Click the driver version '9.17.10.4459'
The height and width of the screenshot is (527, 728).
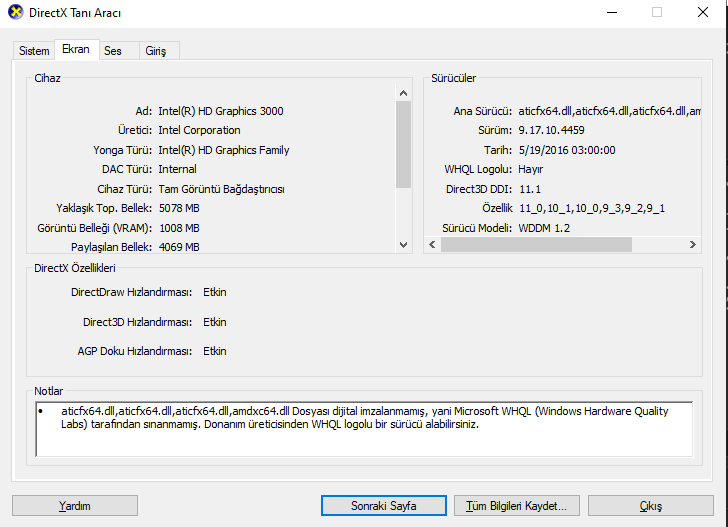coord(552,130)
